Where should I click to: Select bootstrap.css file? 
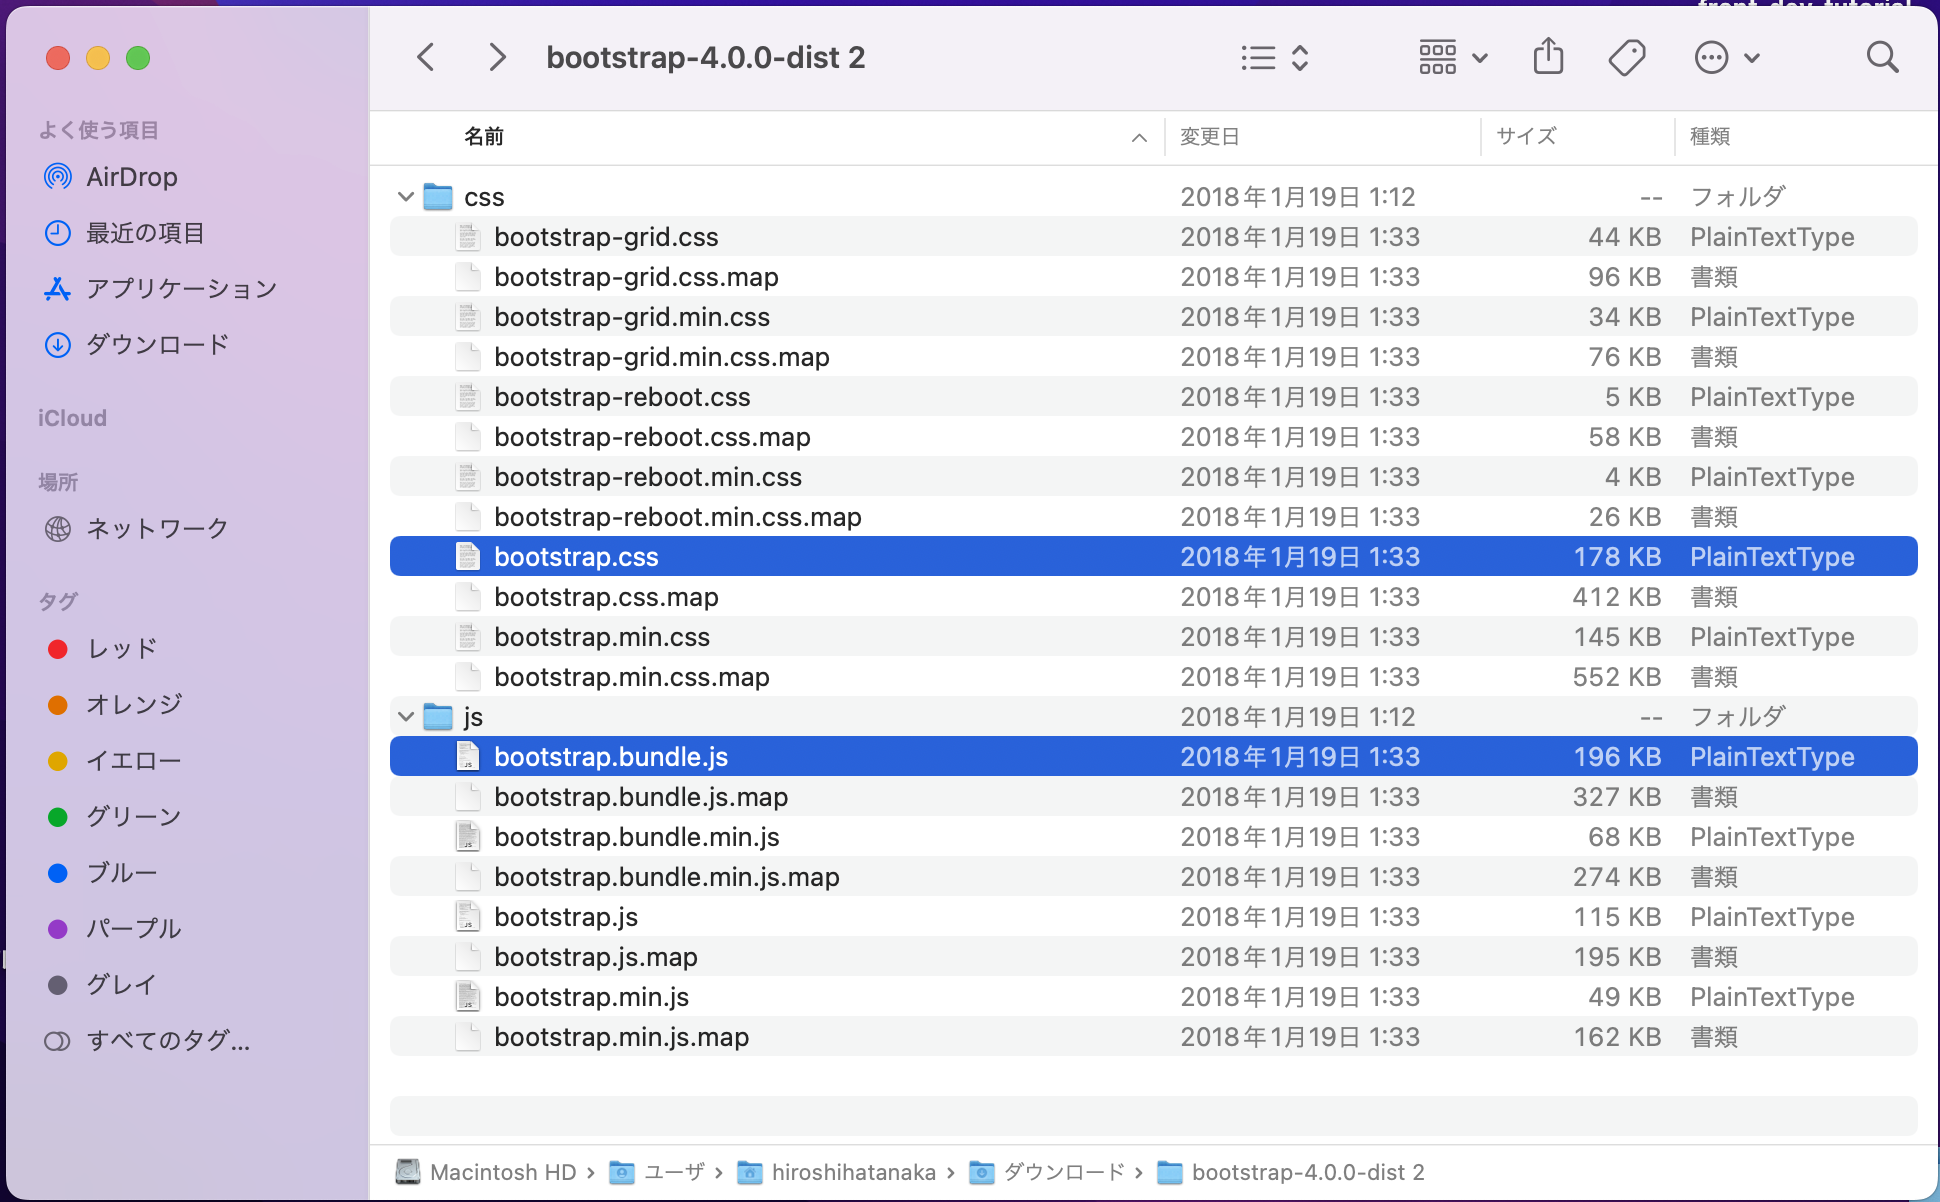575,557
